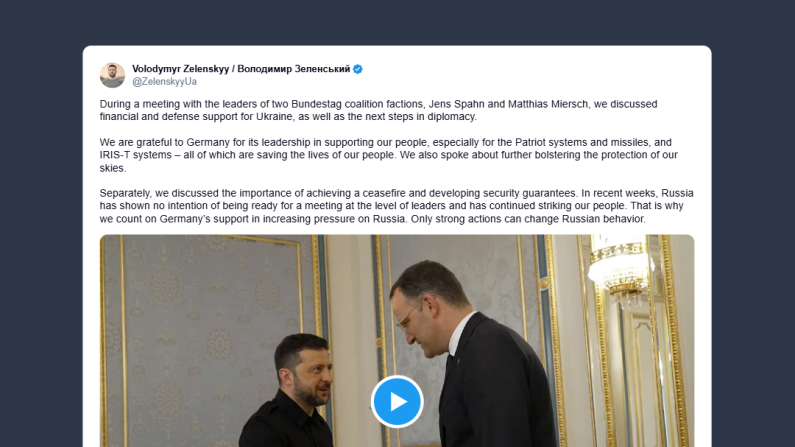795x447 pixels.
Task: Click the Volodymyr Zelenskyy display name
Action: click(x=180, y=69)
